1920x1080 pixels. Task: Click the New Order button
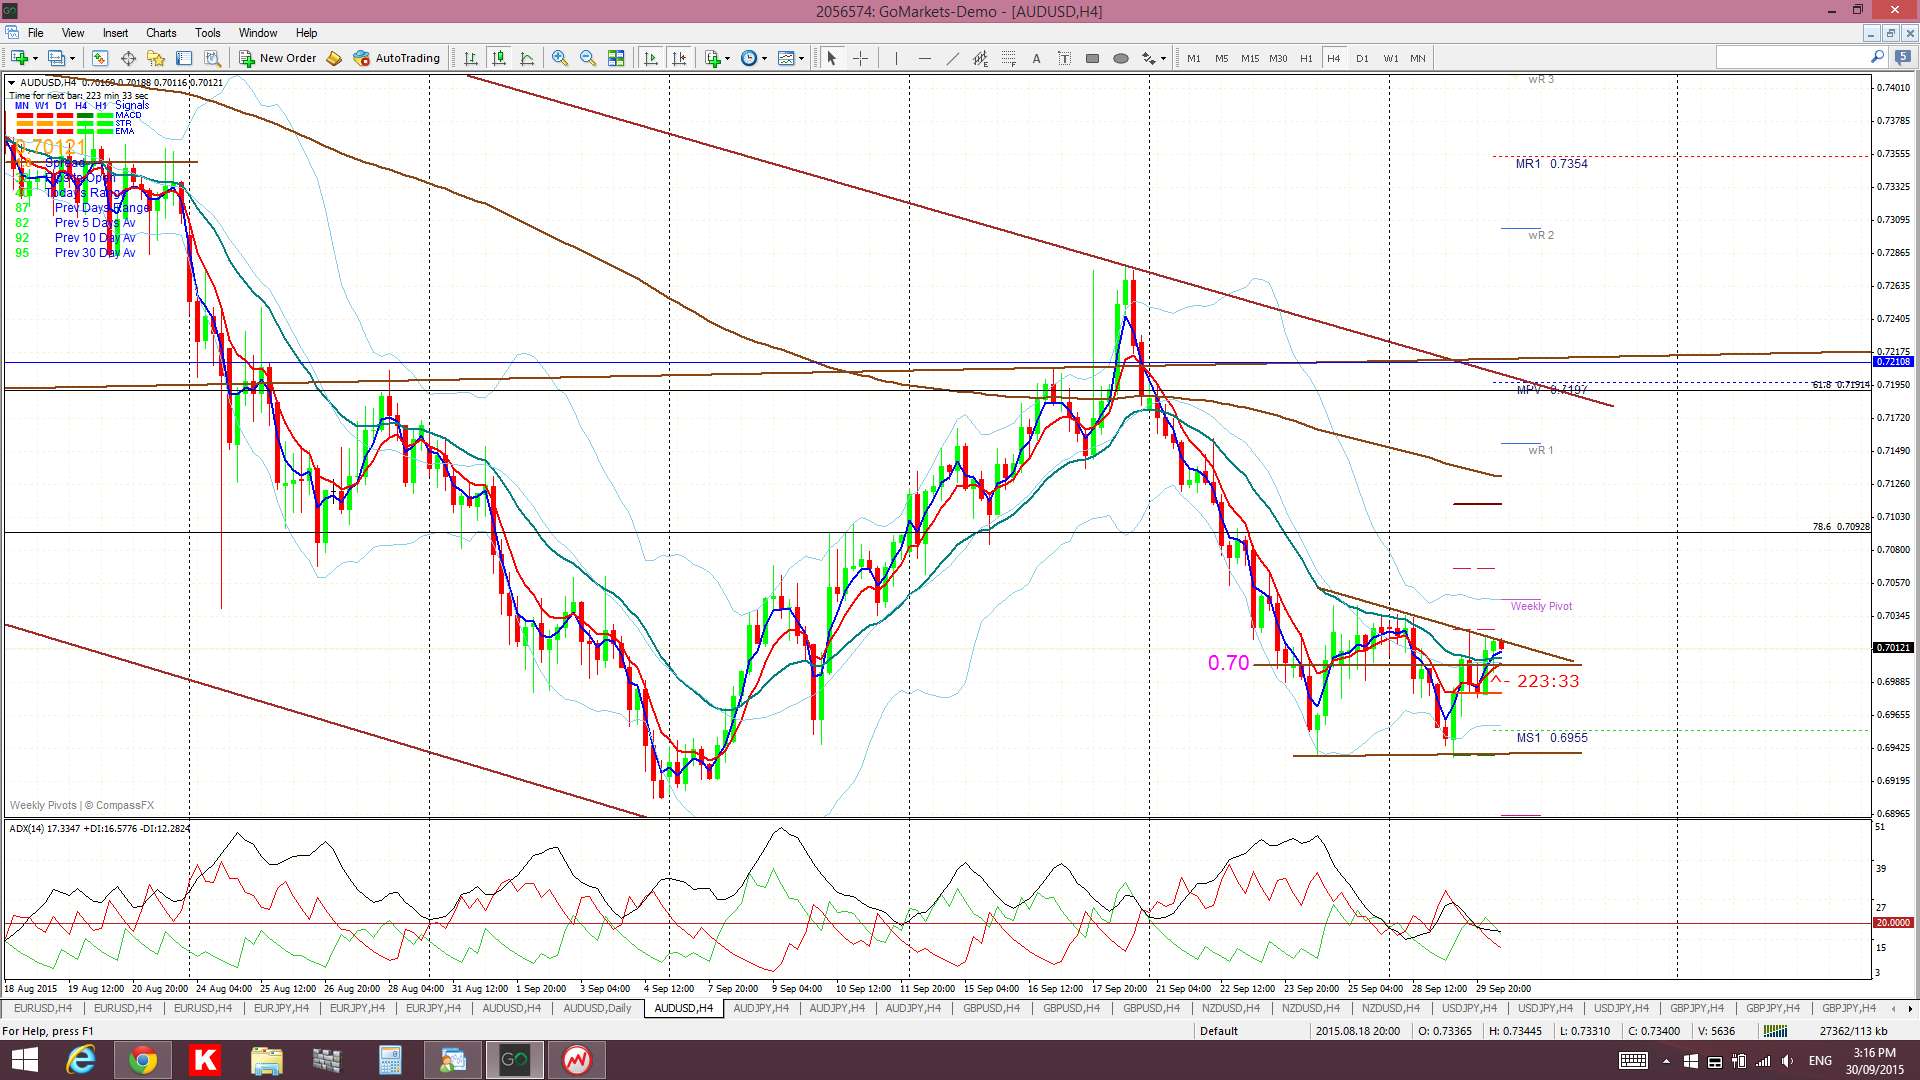pyautogui.click(x=278, y=58)
